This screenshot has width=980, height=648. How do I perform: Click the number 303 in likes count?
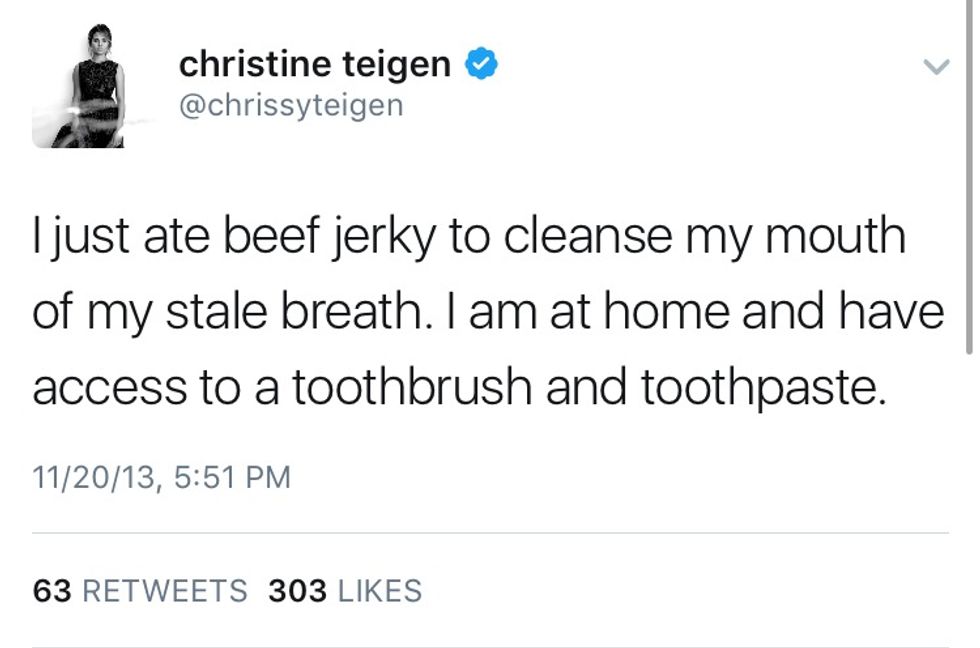[297, 591]
